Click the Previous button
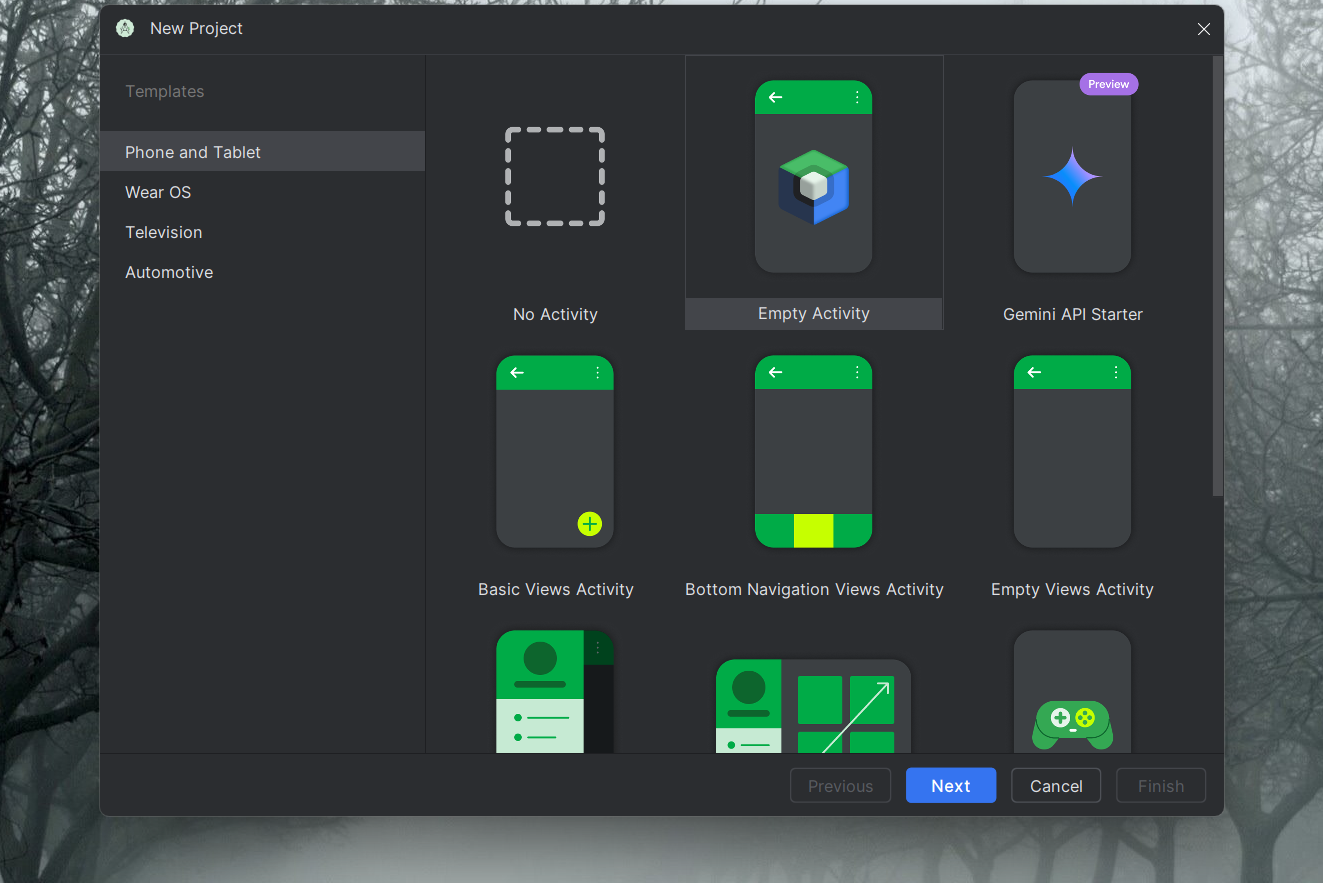The height and width of the screenshot is (883, 1323). [840, 786]
